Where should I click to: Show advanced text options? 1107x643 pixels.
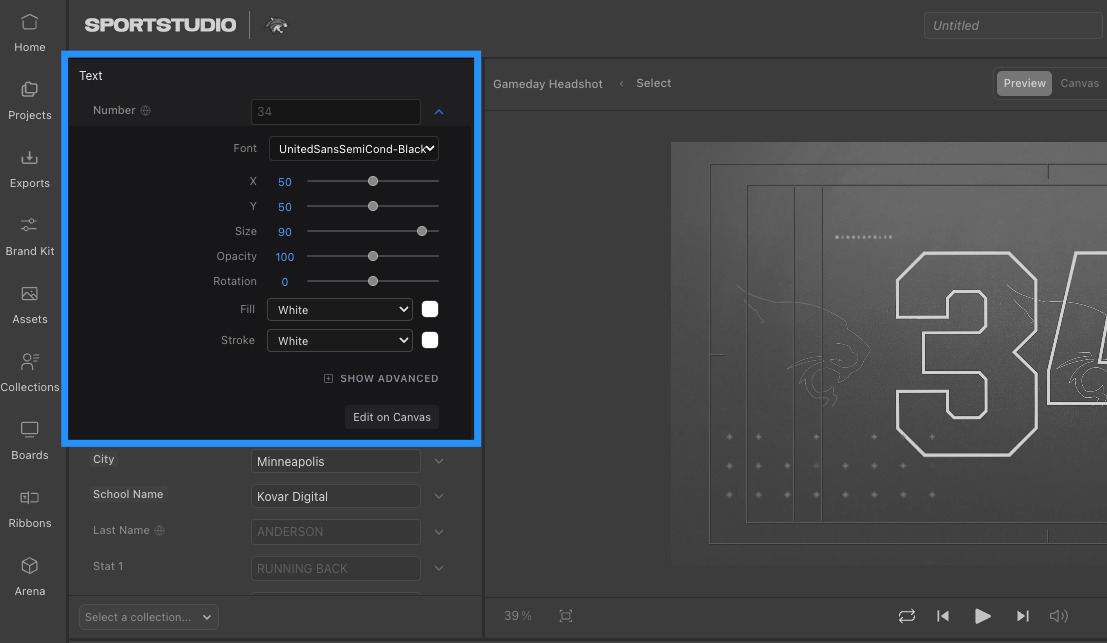pos(381,379)
